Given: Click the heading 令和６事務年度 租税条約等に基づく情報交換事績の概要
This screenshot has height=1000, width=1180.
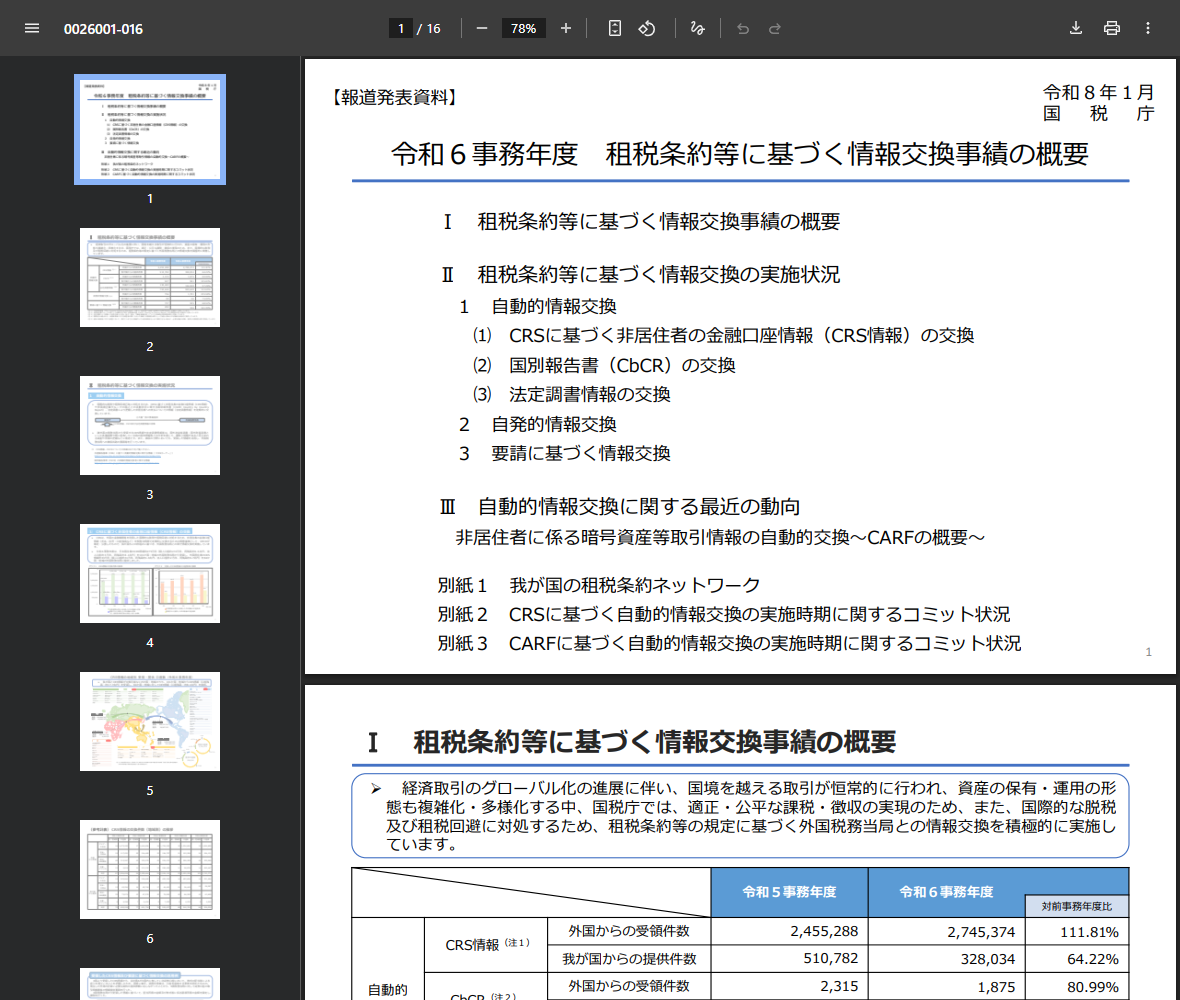Looking at the screenshot, I should tap(740, 154).
